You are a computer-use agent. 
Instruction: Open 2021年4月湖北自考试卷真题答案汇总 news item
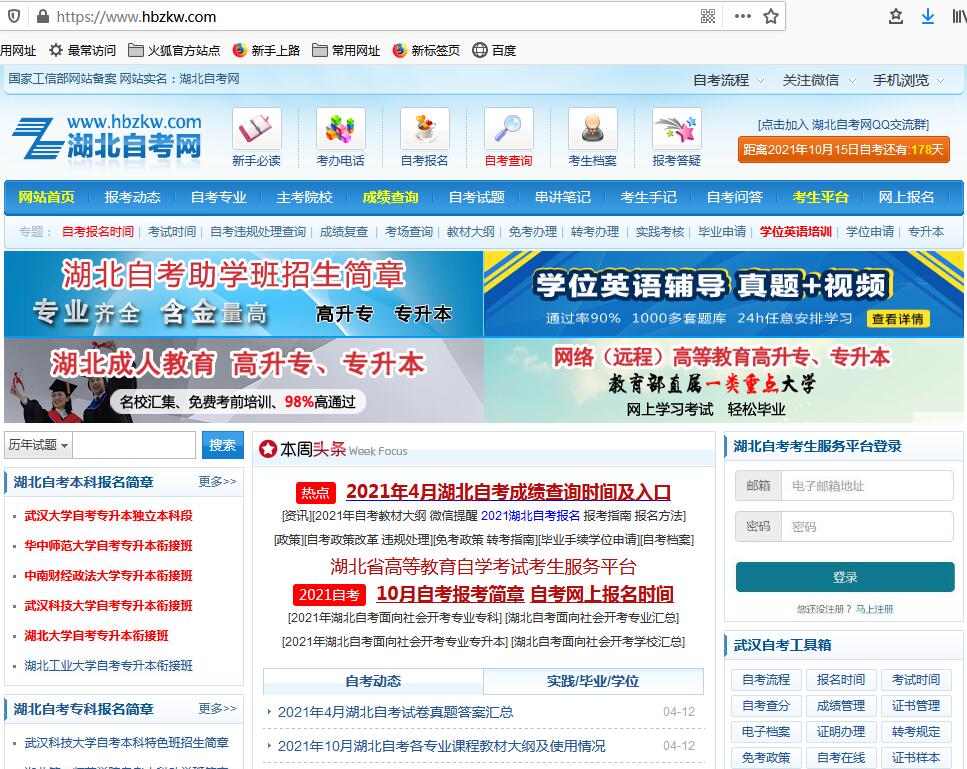(x=395, y=712)
